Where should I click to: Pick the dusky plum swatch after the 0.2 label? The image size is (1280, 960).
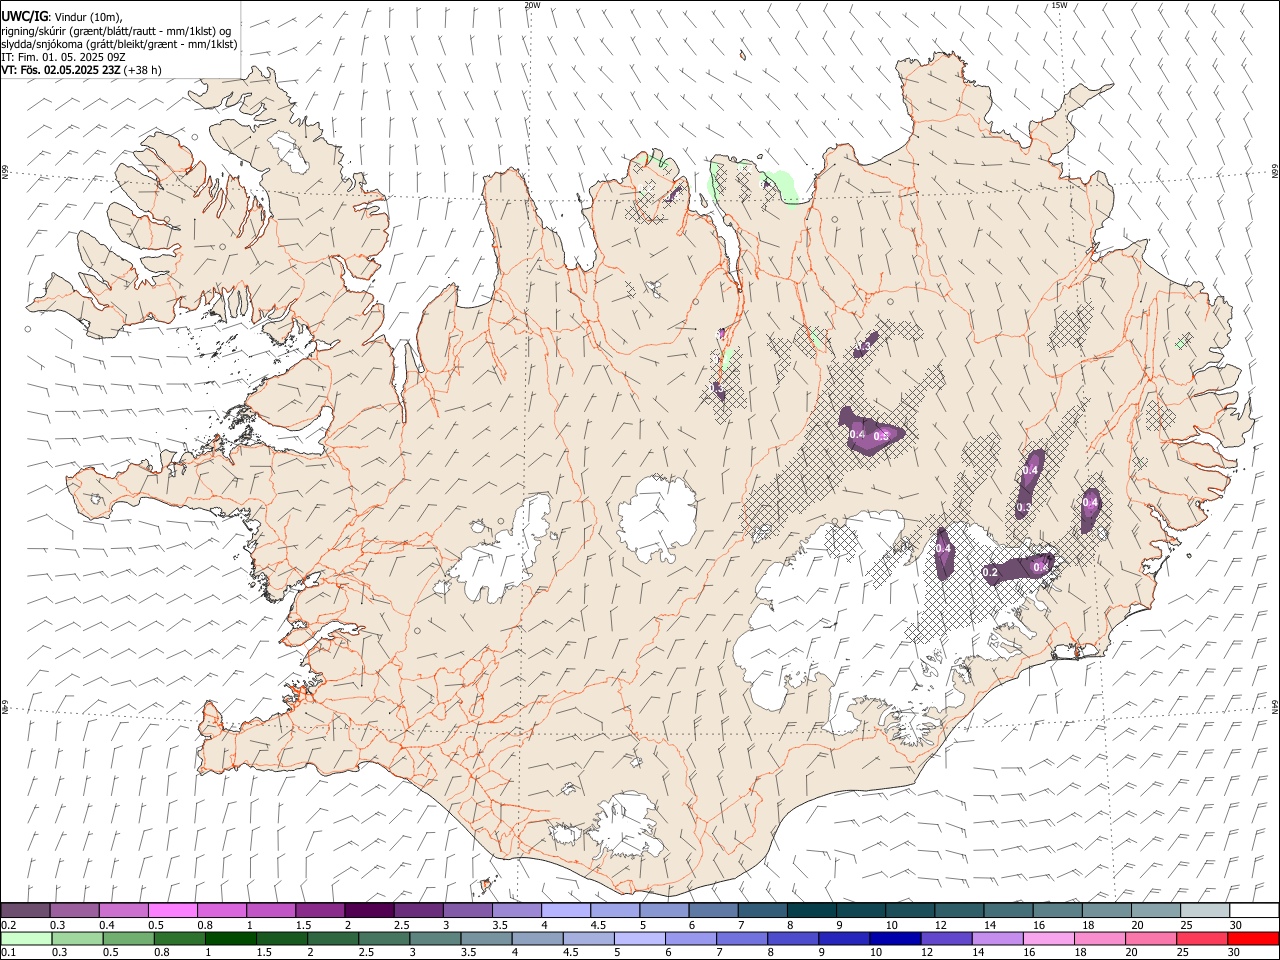(25, 911)
